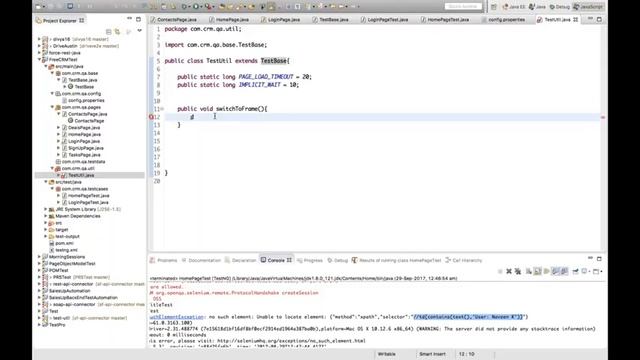Collapse the com.crm.qa.base package
This screenshot has width=640, height=360.
pyautogui.click(x=52, y=73)
